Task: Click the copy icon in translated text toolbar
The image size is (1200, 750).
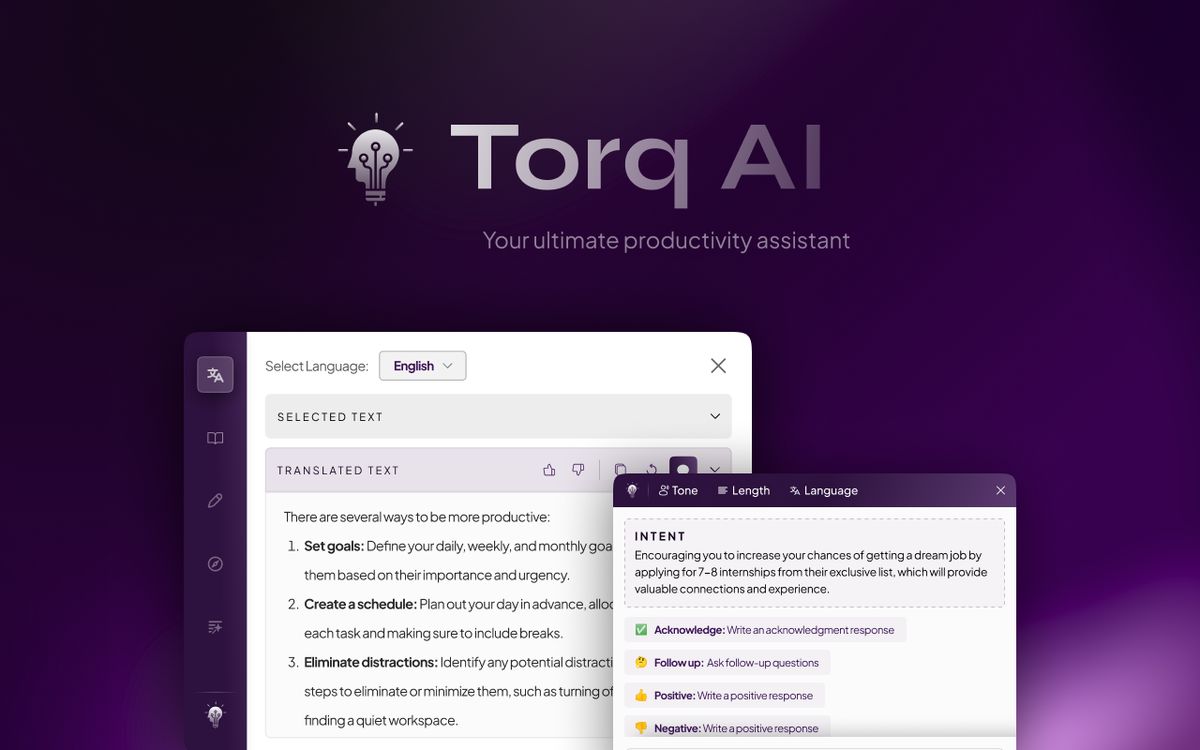Action: click(x=620, y=469)
